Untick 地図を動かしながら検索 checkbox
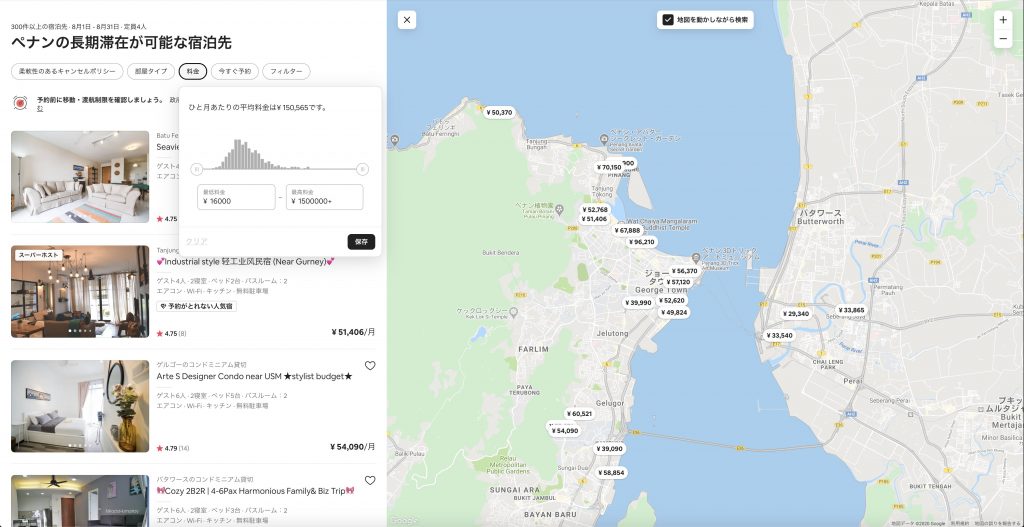The image size is (1024, 527). 667,20
